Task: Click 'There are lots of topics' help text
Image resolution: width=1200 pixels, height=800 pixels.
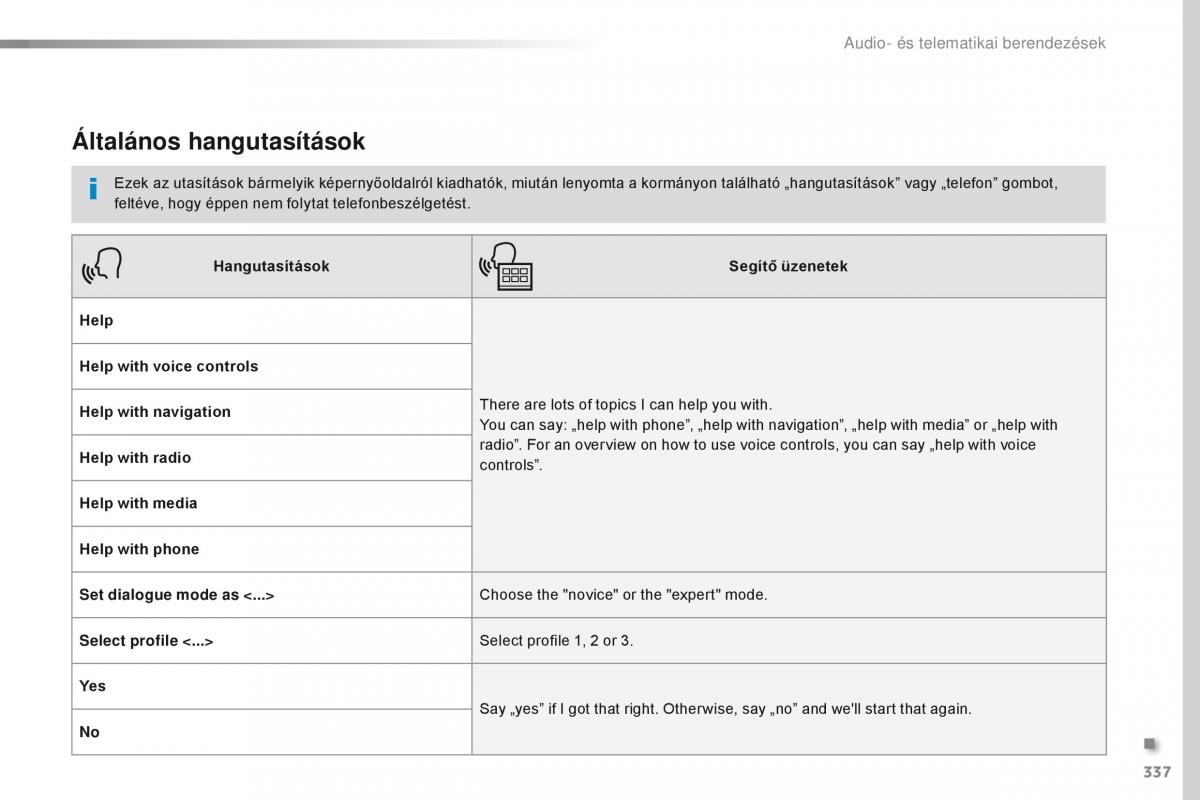Action: tap(768, 435)
